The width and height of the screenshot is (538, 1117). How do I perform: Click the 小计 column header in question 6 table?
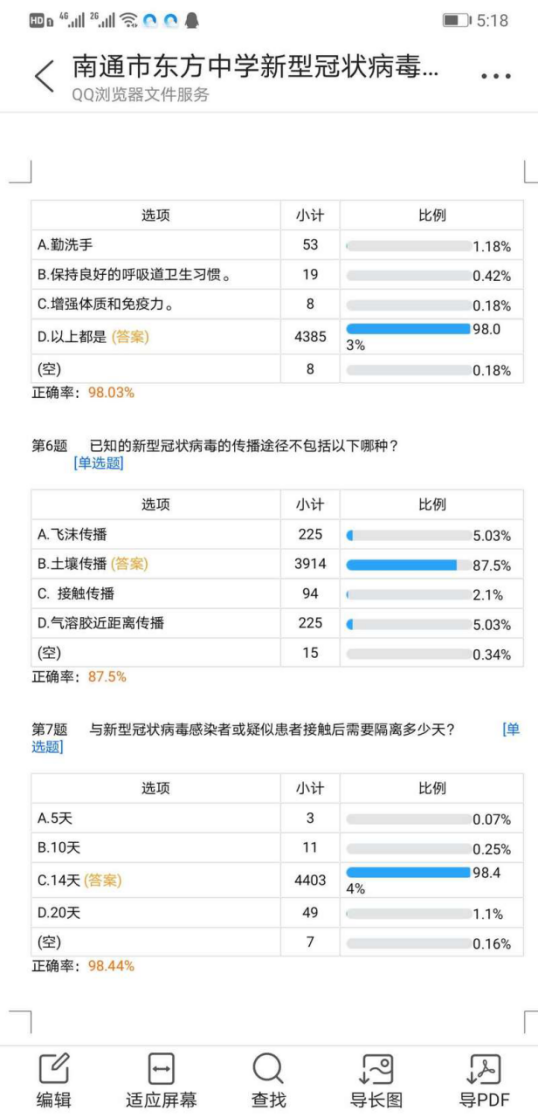pos(310,504)
